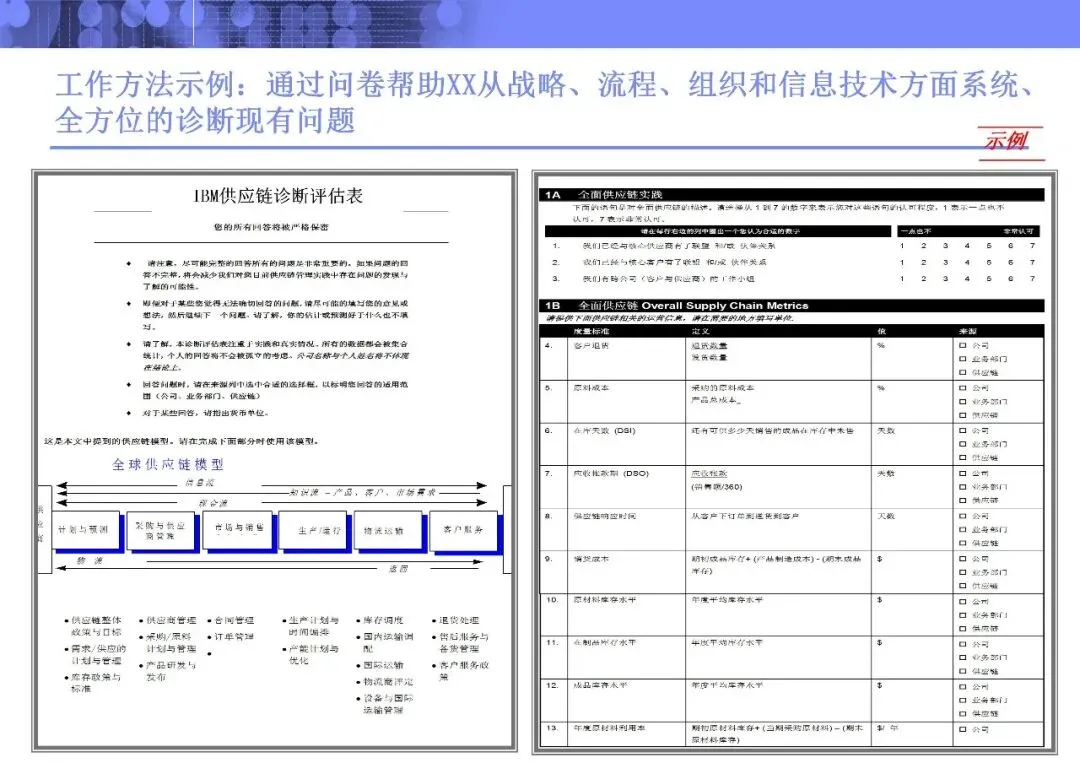Click the 国际运输 bullet item
This screenshot has width=1080, height=763.
[x=384, y=665]
